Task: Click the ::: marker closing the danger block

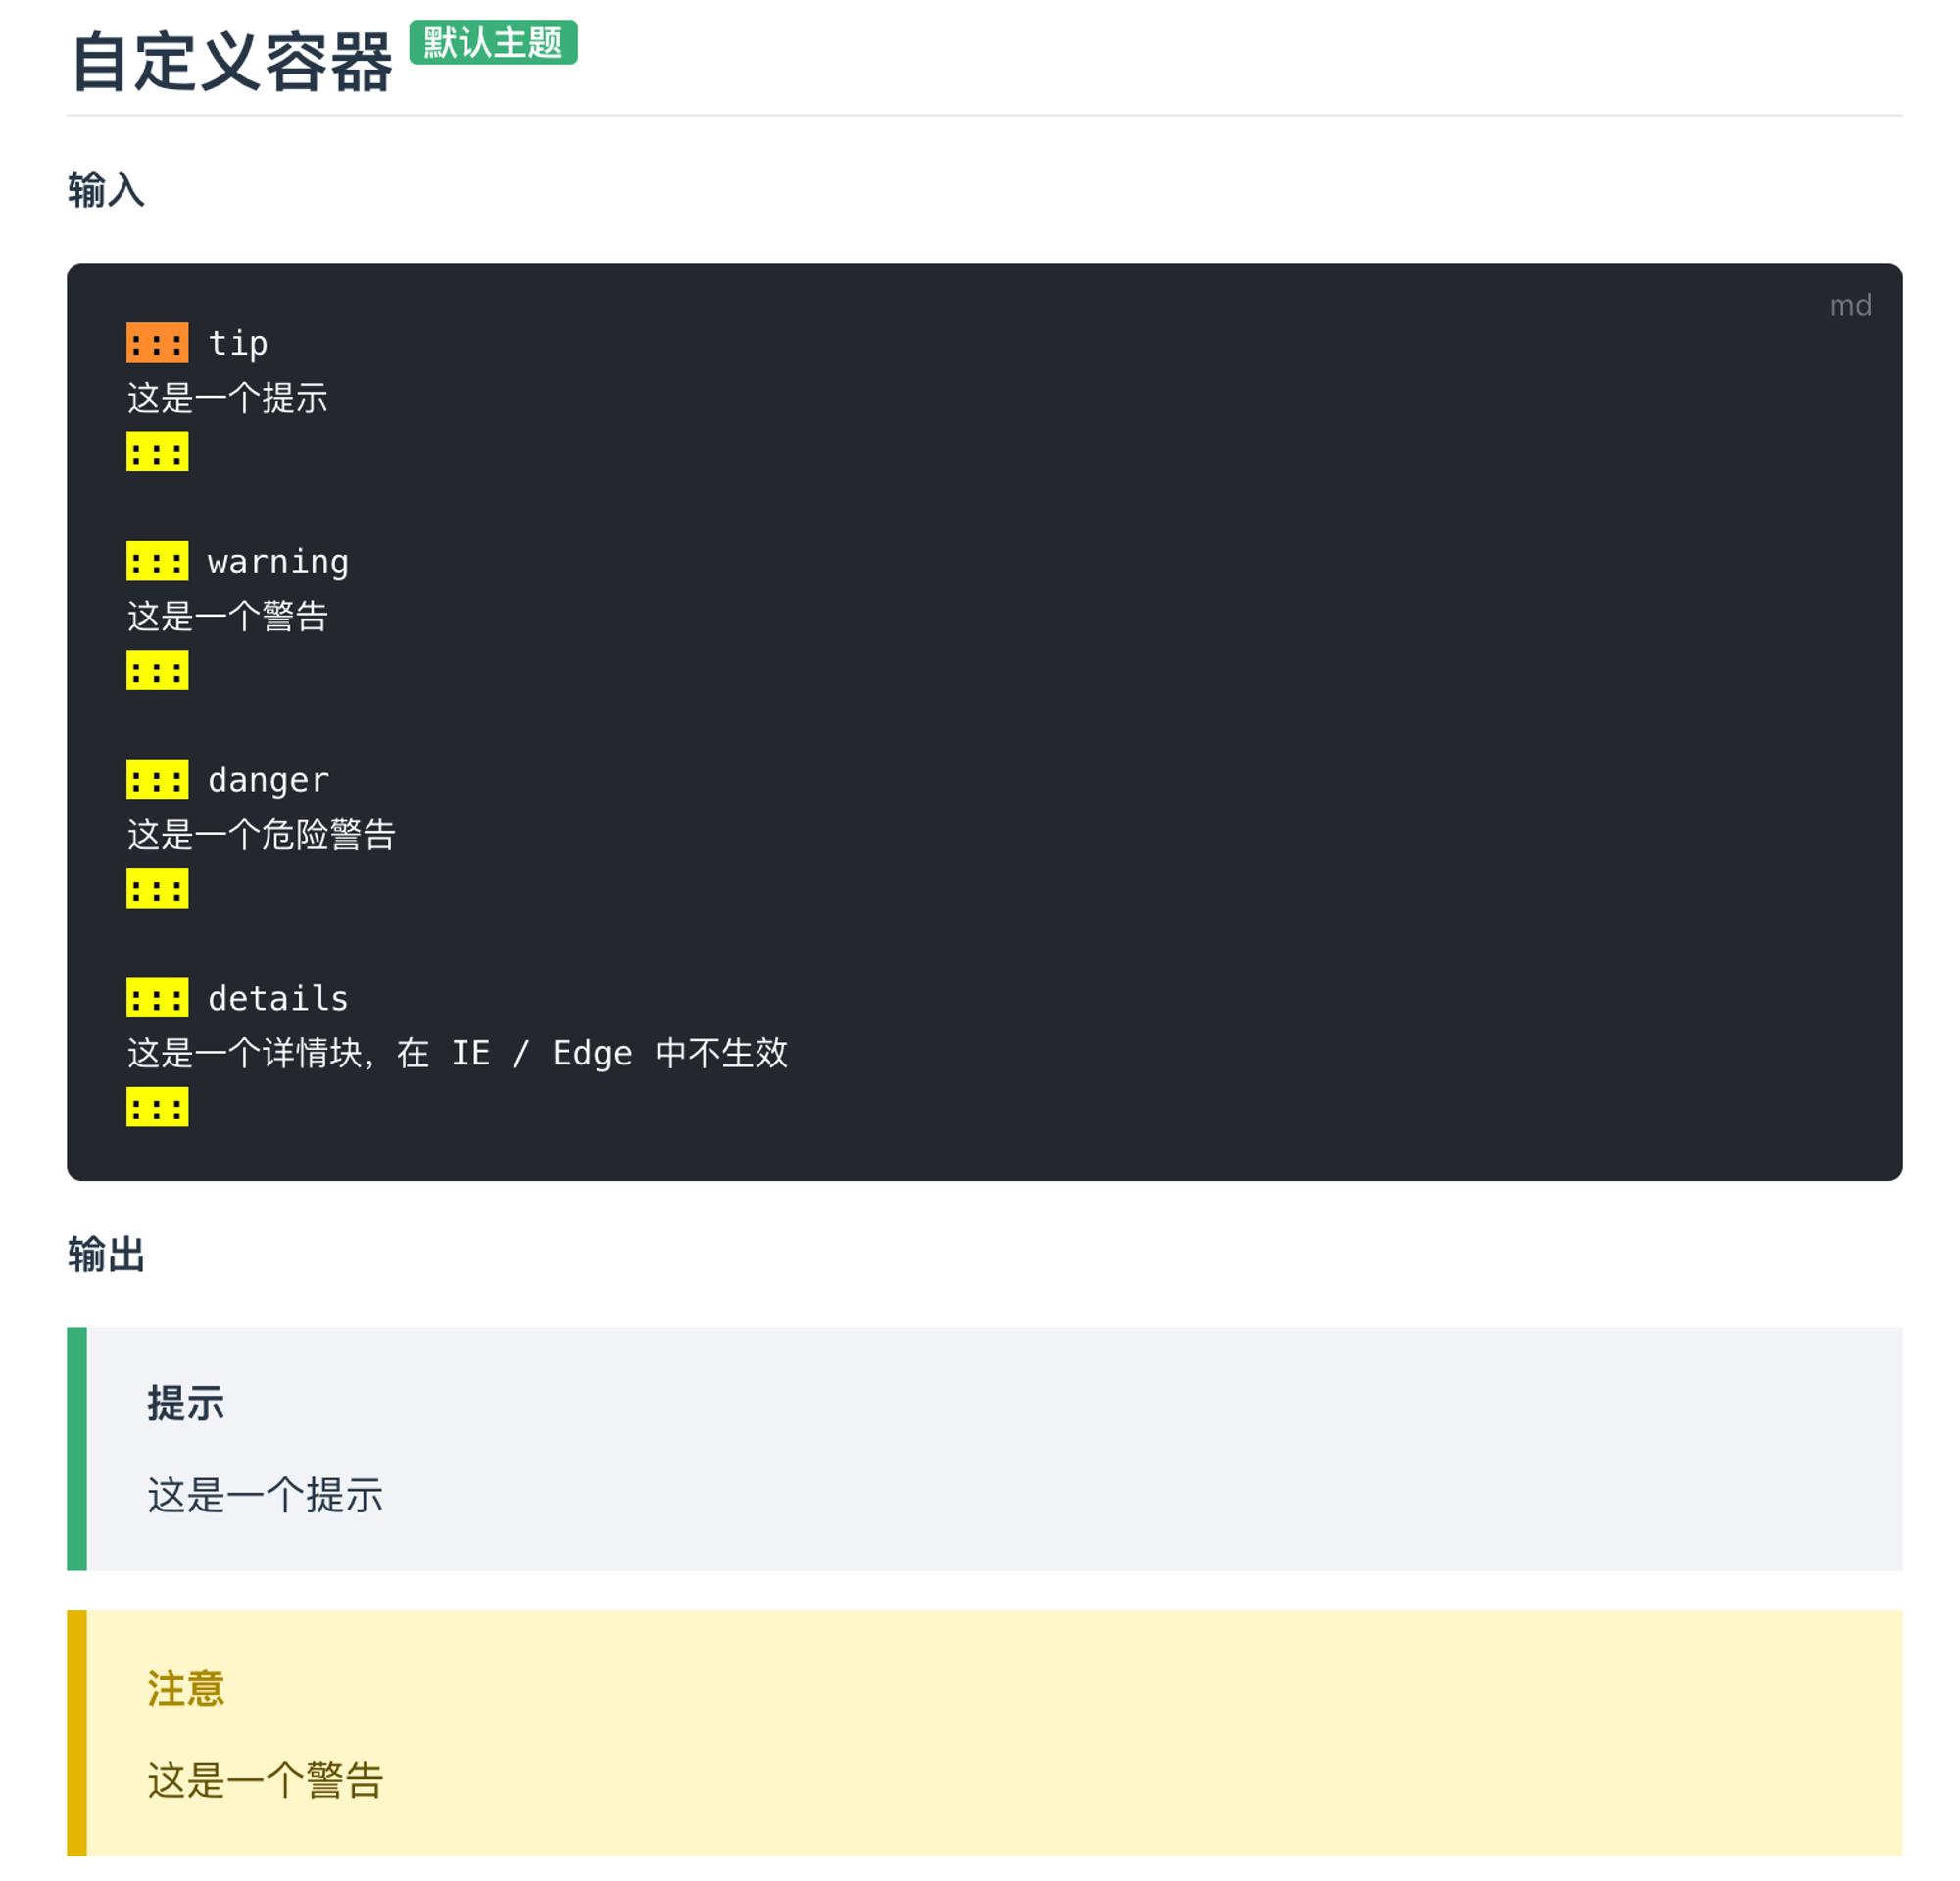Action: click(157, 888)
